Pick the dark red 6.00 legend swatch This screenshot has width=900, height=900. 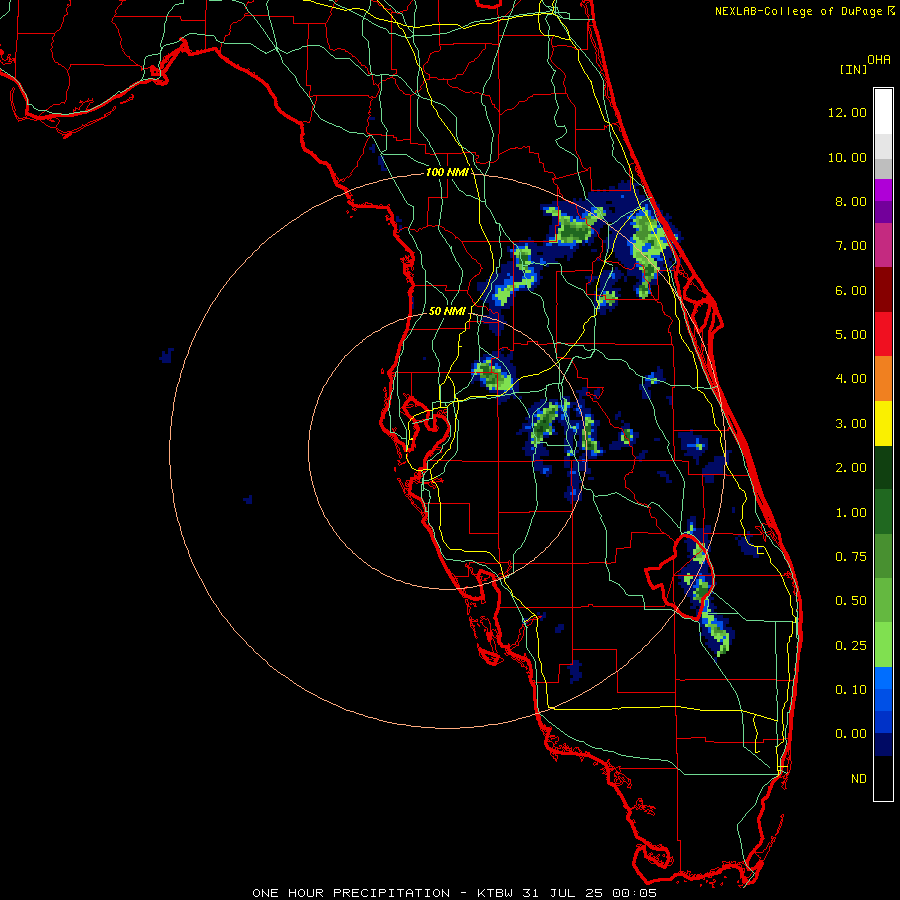[x=883, y=290]
